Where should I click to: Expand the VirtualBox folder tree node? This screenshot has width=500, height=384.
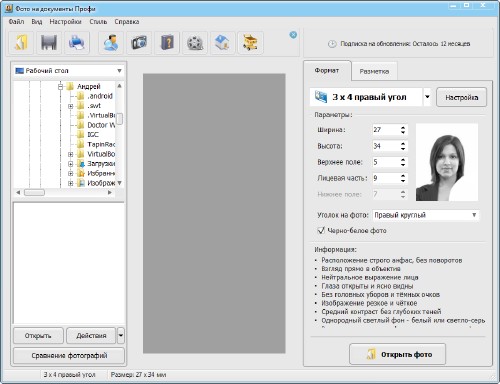[x=70, y=154]
